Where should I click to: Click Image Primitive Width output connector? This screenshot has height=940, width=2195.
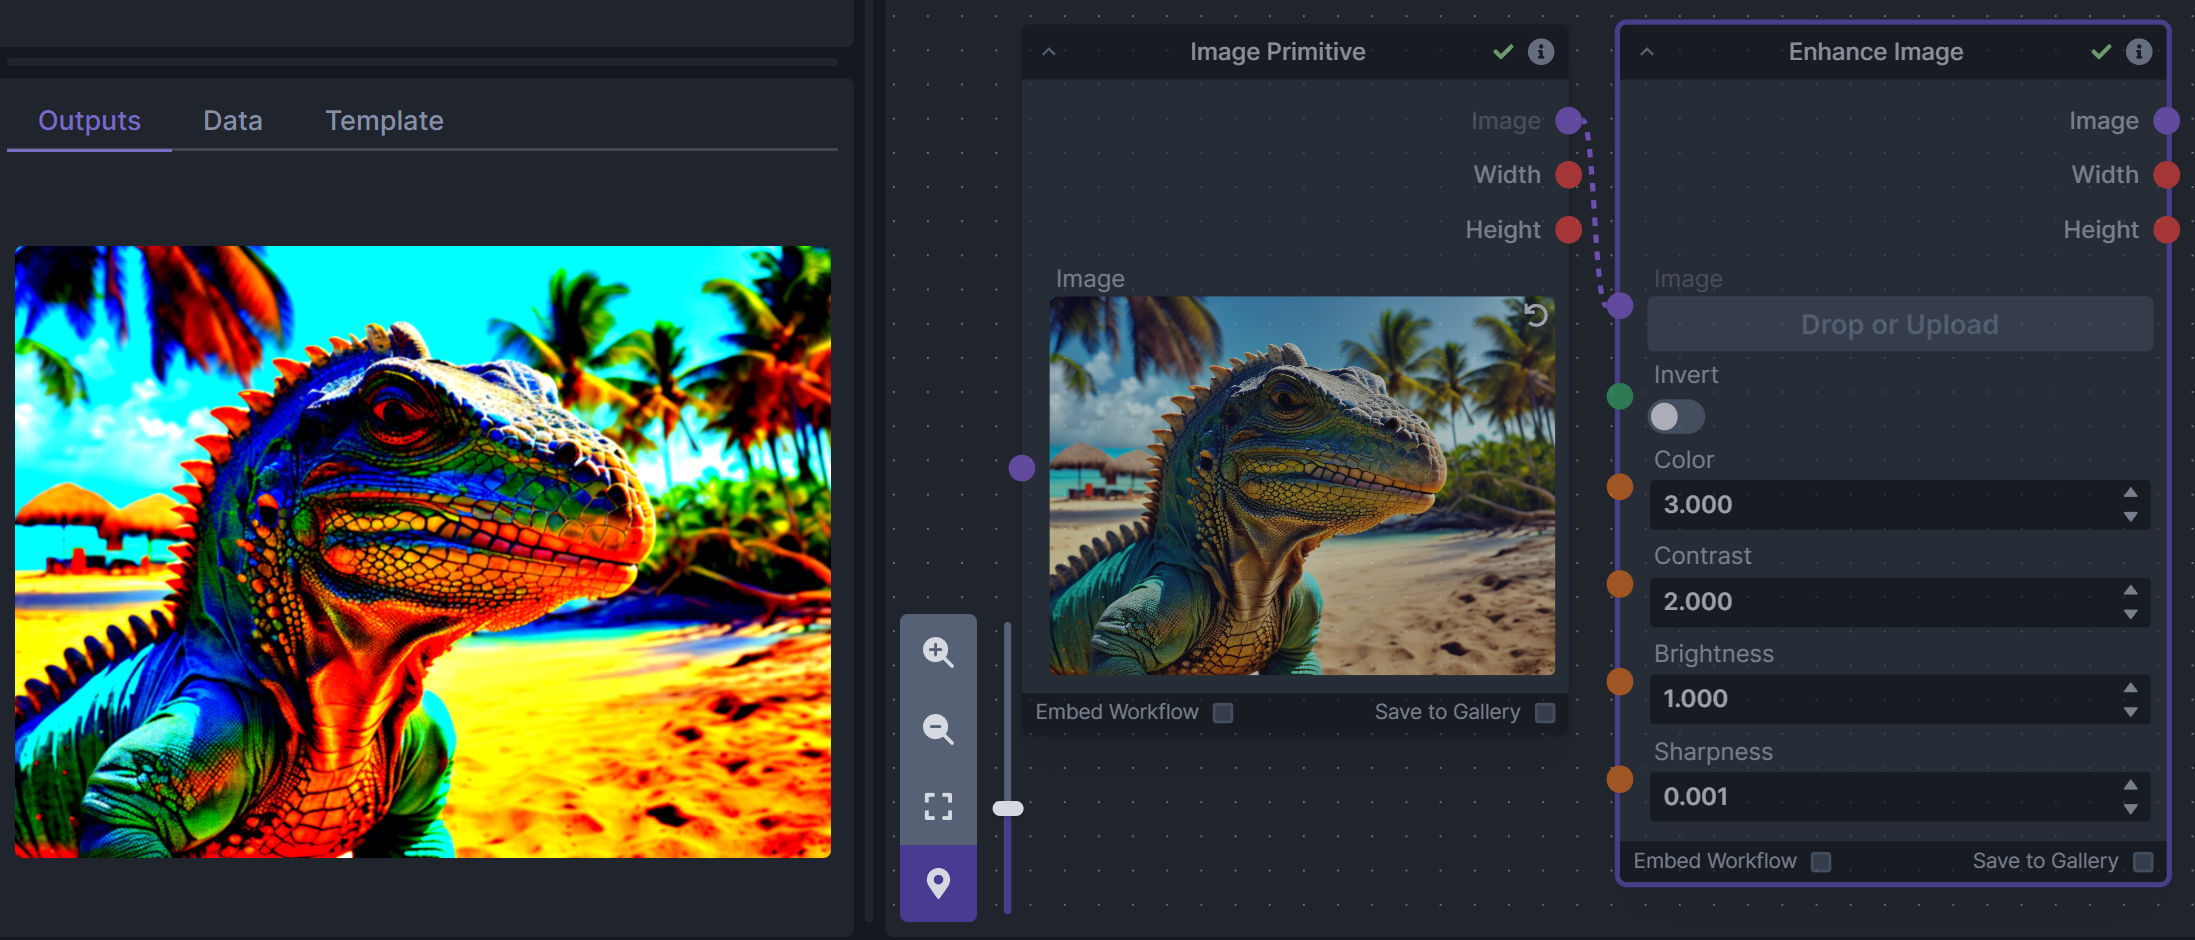click(x=1569, y=175)
